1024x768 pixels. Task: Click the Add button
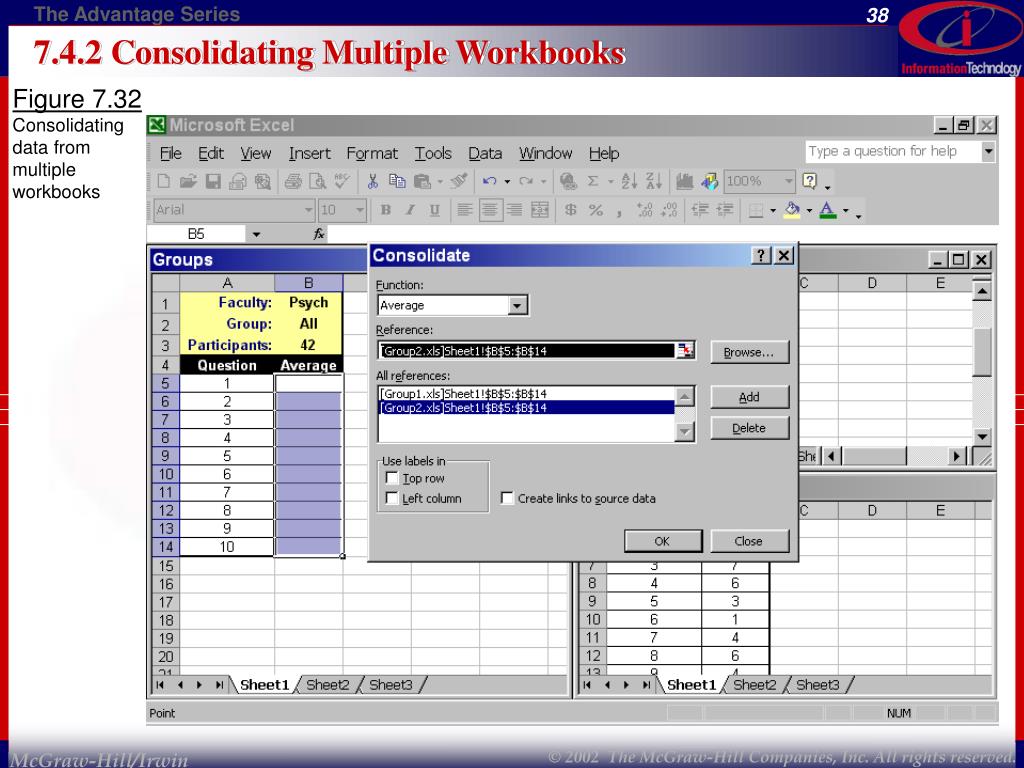point(749,397)
